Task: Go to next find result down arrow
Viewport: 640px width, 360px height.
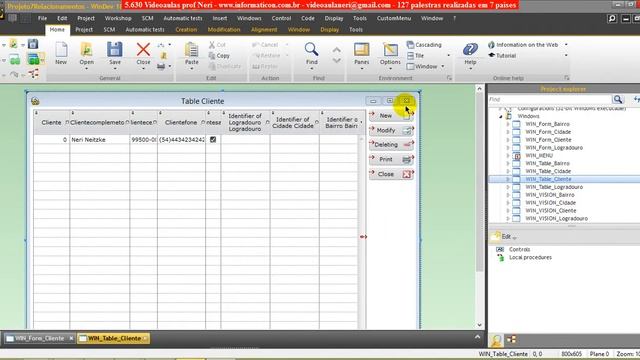Action: 336,61
